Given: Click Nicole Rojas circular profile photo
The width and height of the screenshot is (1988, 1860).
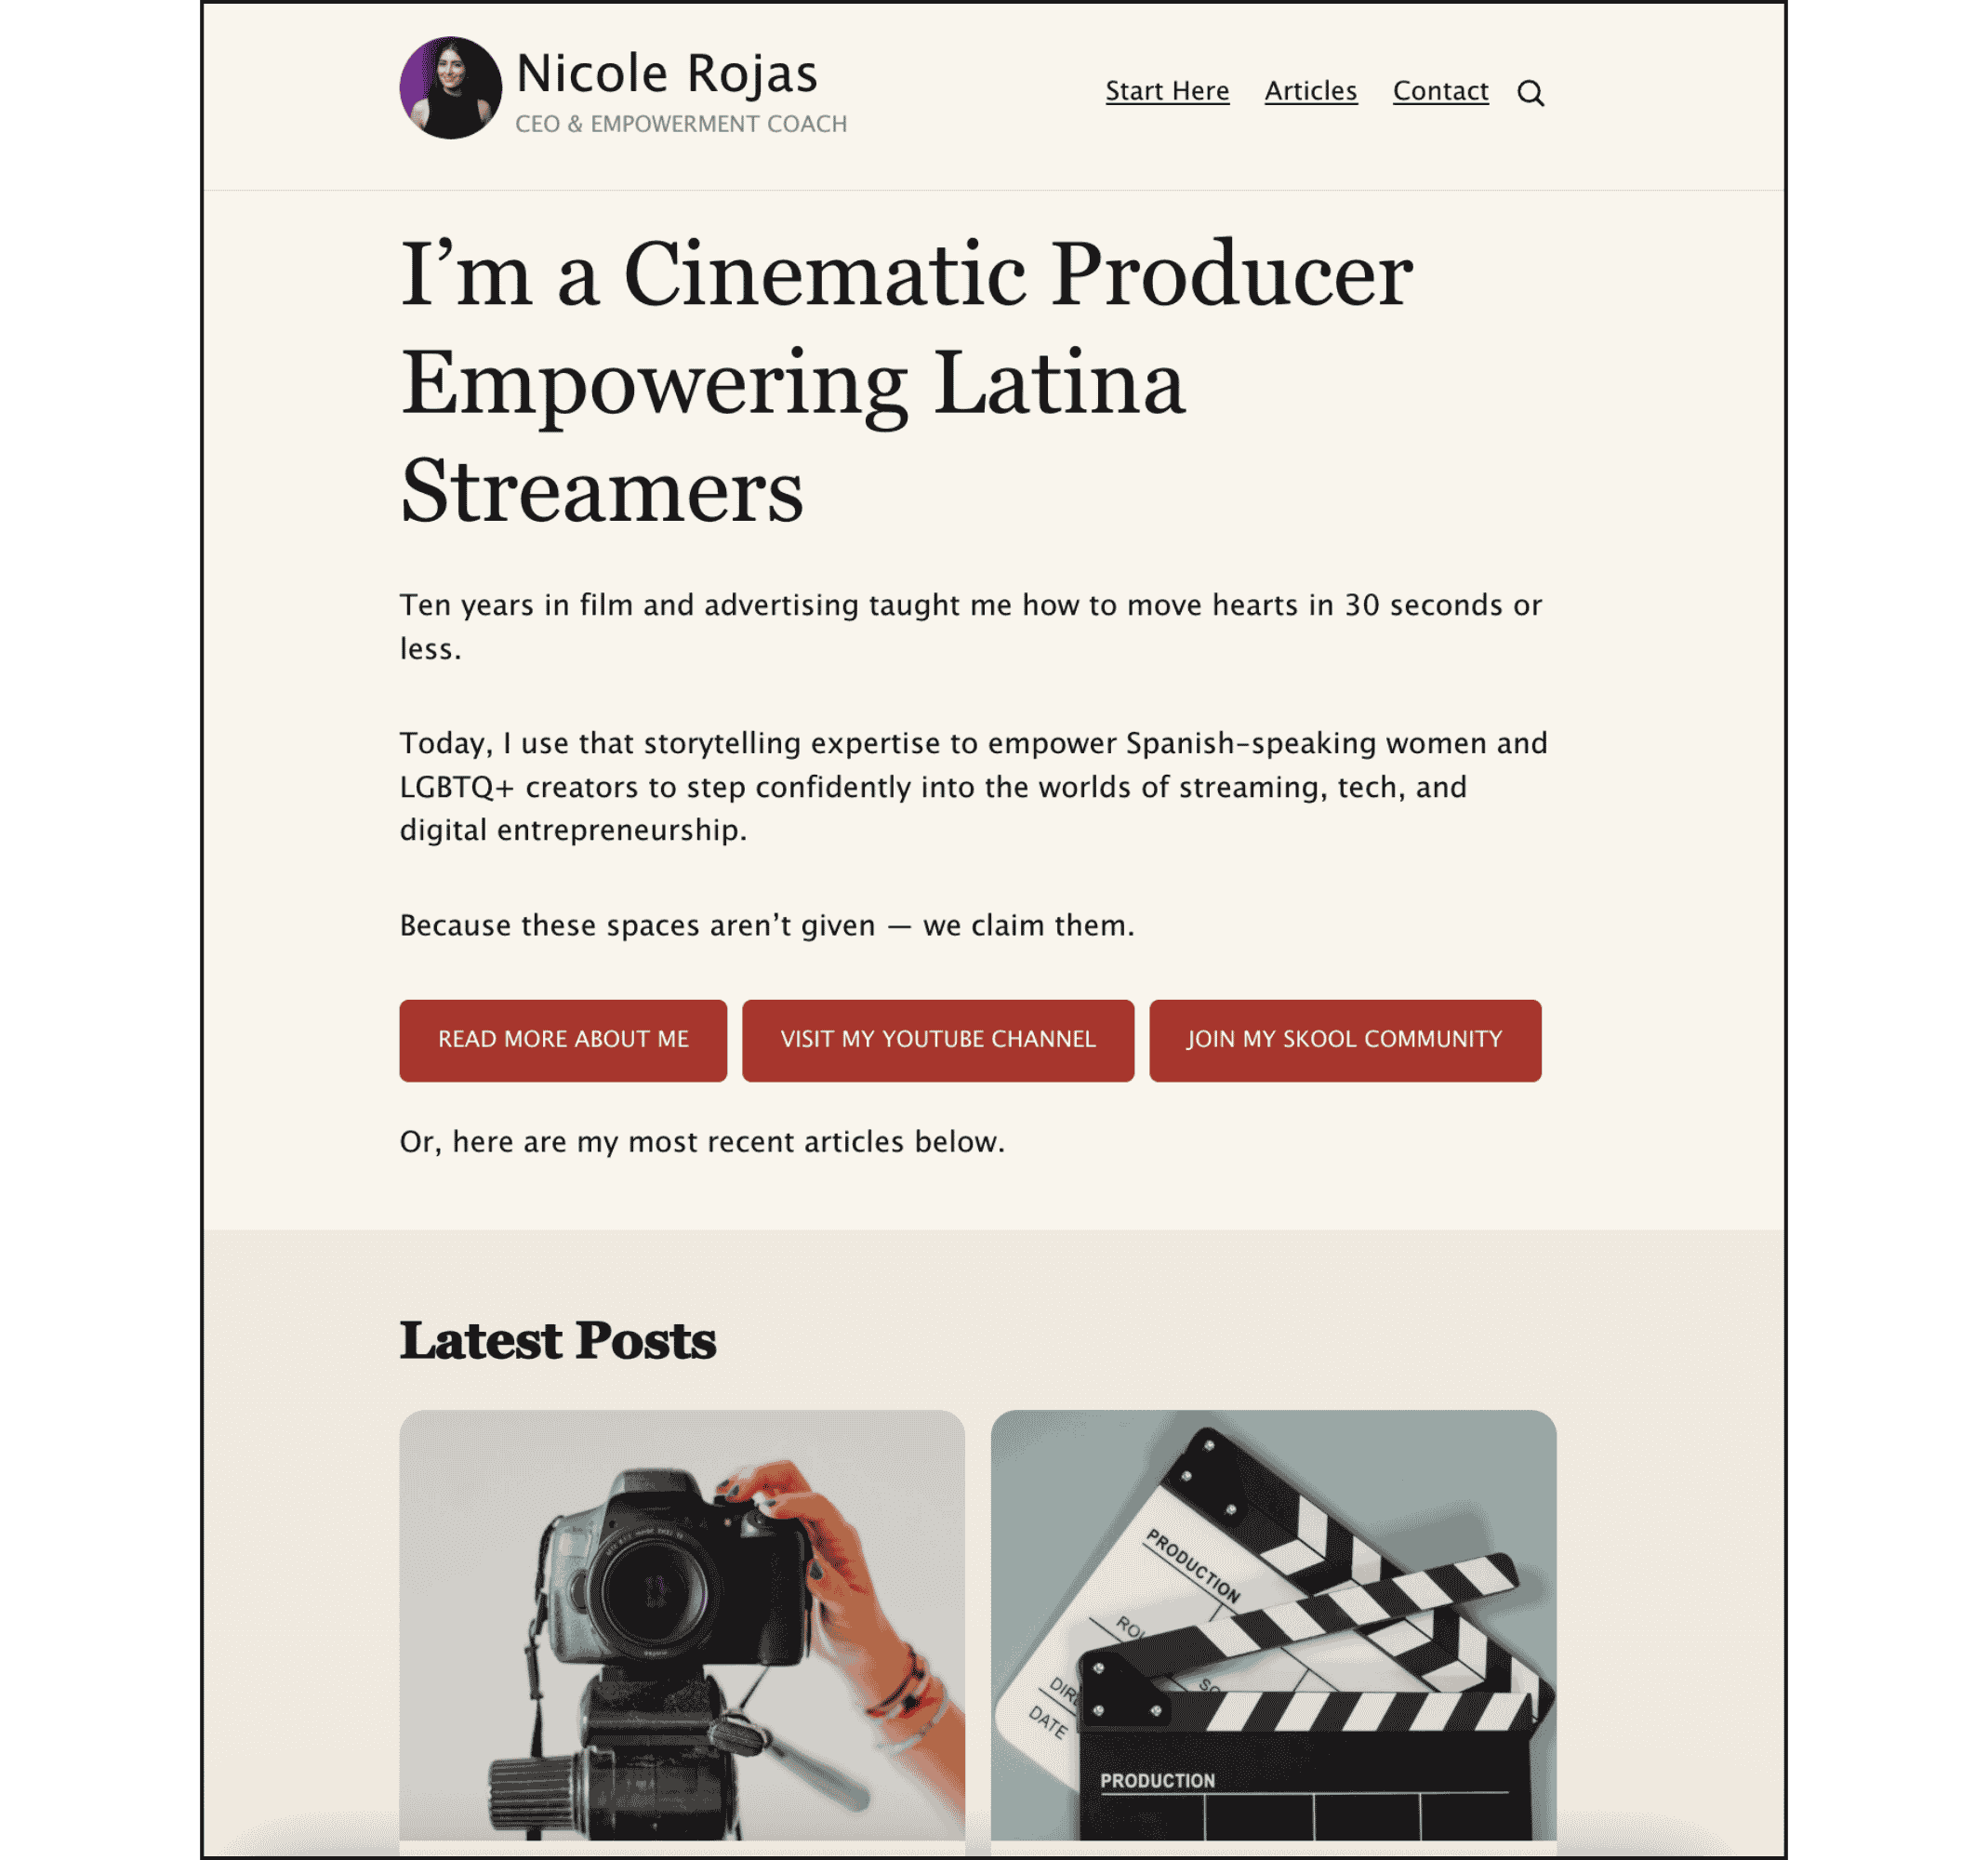Looking at the screenshot, I should (x=451, y=88).
